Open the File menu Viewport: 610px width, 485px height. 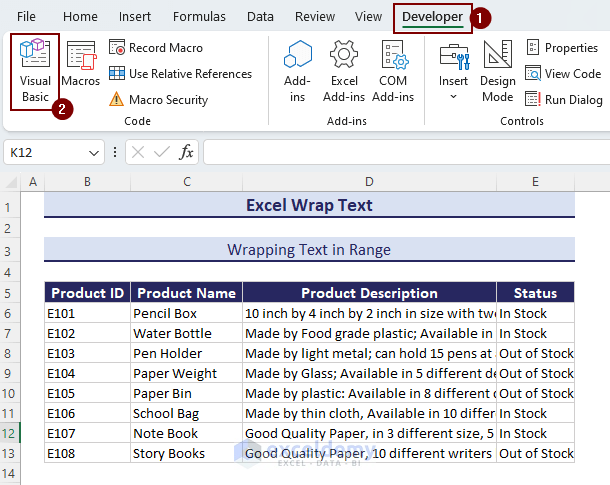click(x=27, y=17)
